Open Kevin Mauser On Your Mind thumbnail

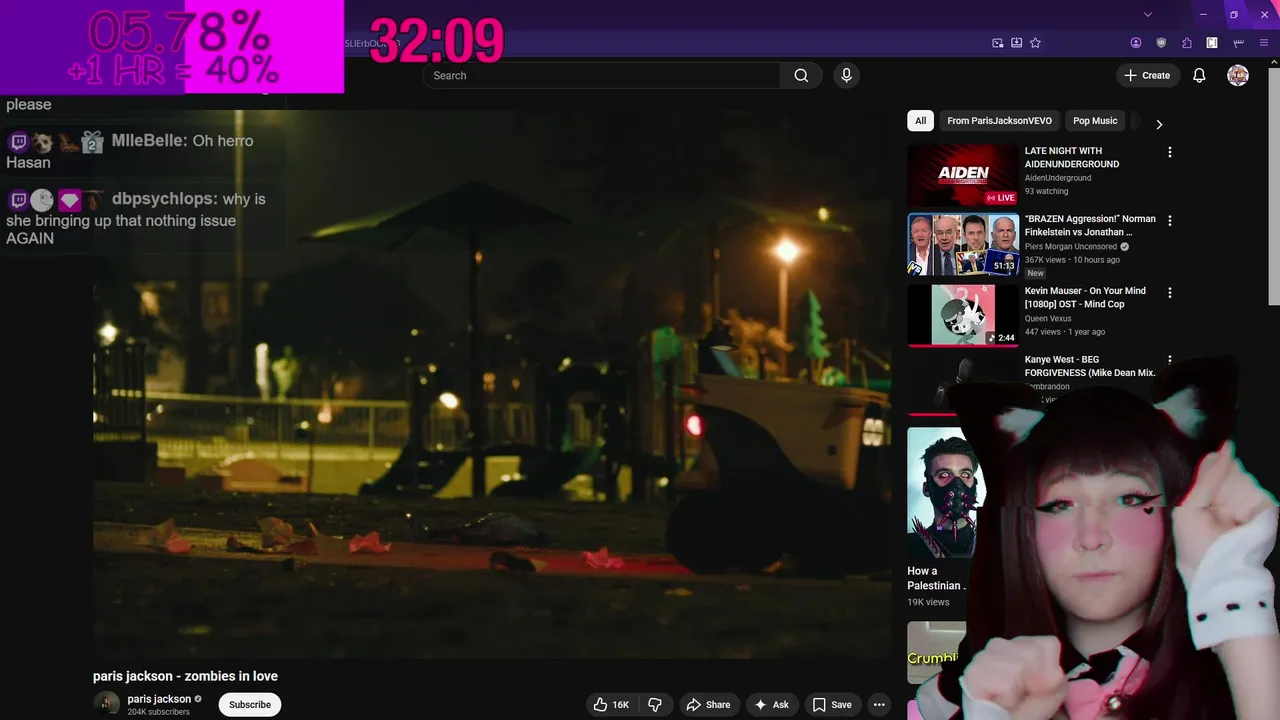tap(963, 315)
